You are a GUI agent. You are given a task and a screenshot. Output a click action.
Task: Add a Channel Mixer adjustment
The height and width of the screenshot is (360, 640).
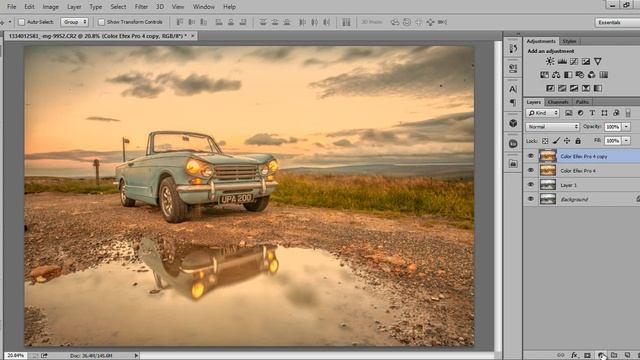(x=591, y=75)
